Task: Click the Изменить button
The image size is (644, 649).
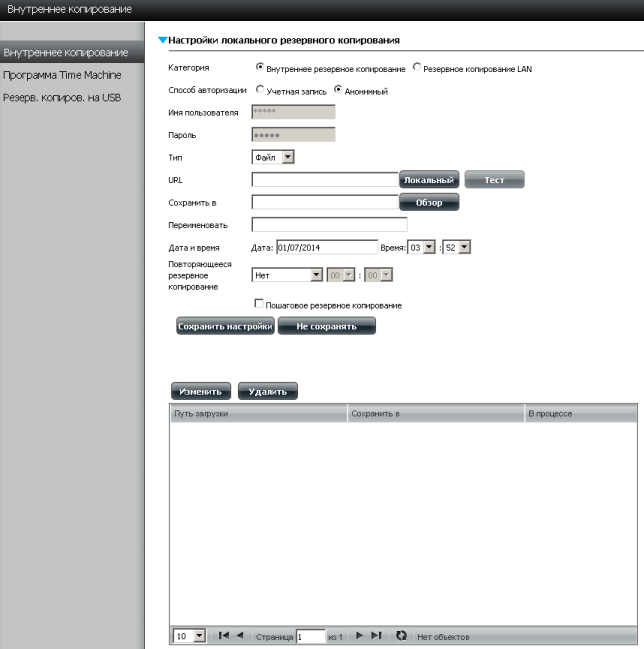Action: point(201,391)
